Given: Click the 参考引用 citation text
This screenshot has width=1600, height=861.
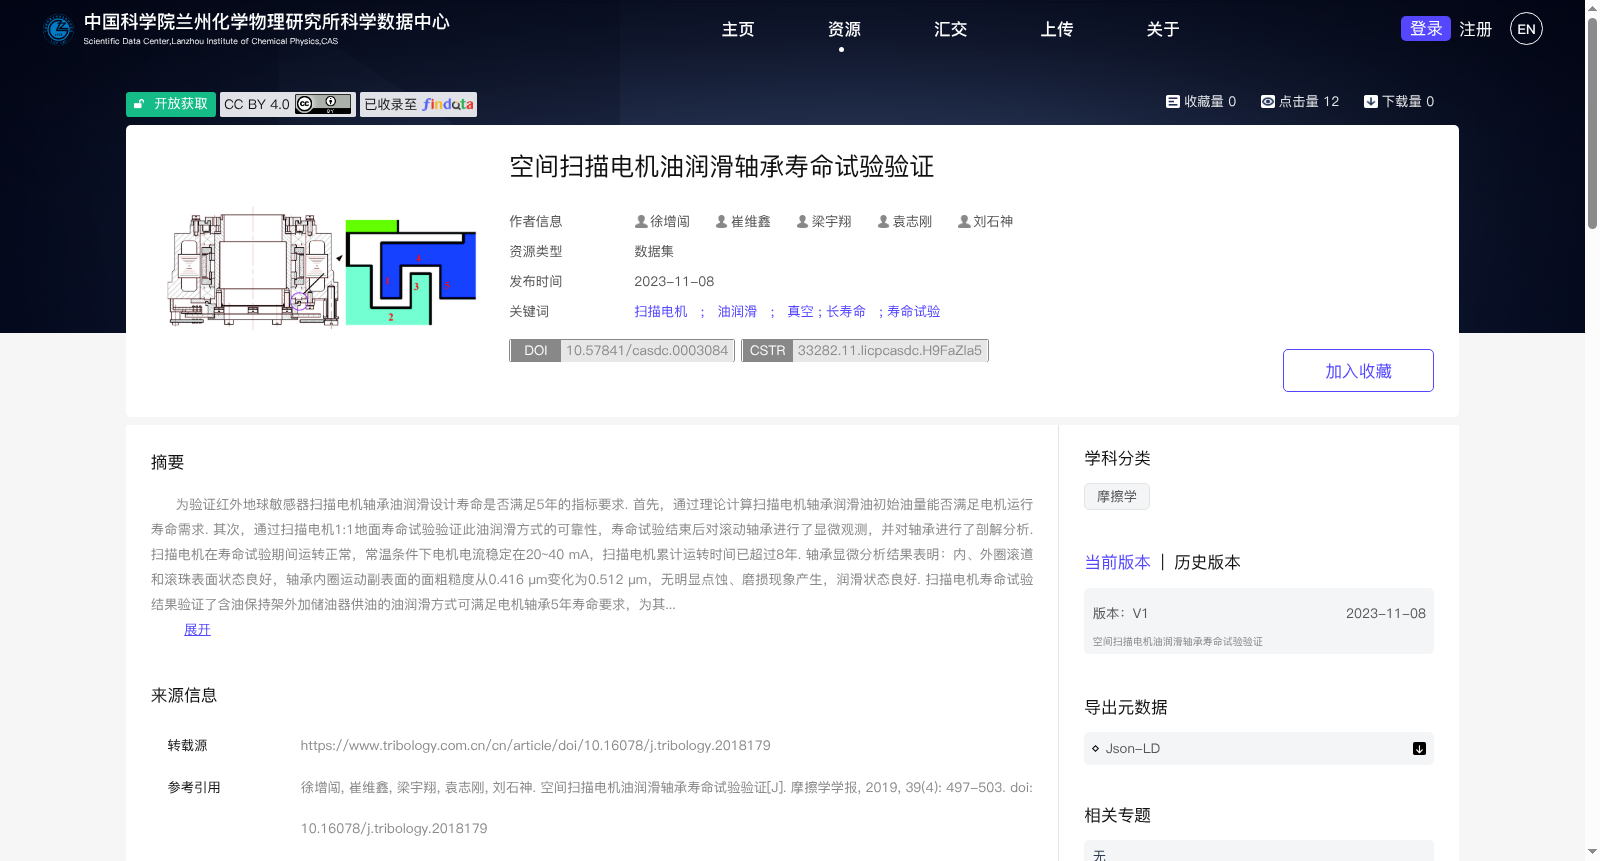Looking at the screenshot, I should (x=667, y=808).
